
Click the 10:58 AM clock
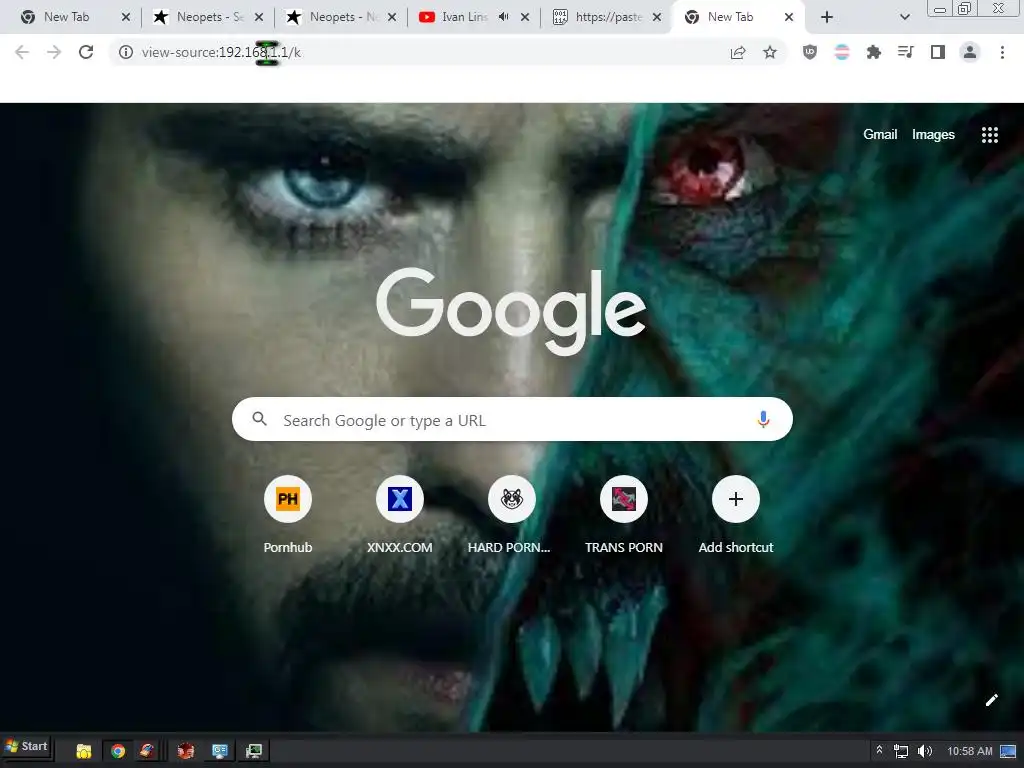(970, 751)
